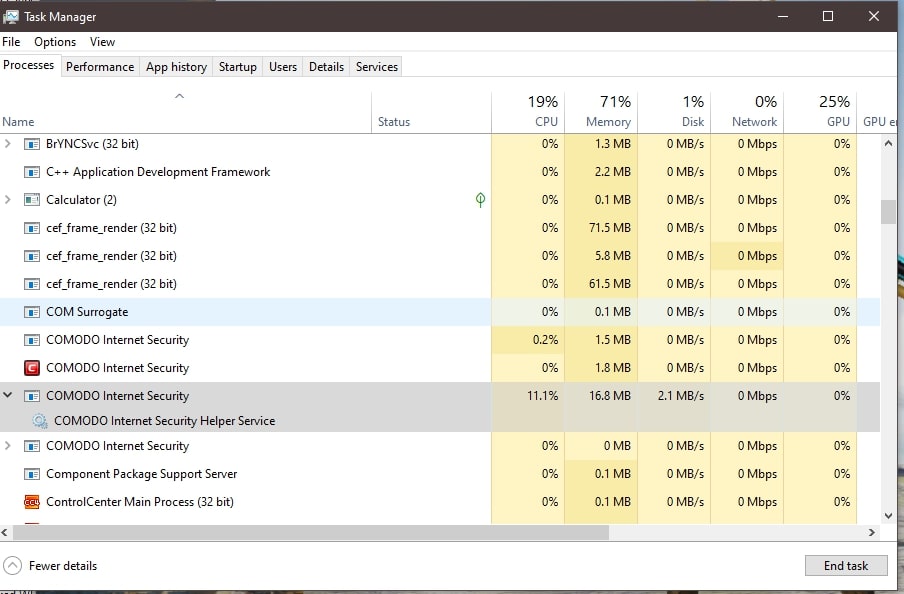Sort by the Memory column header

tap(601, 112)
